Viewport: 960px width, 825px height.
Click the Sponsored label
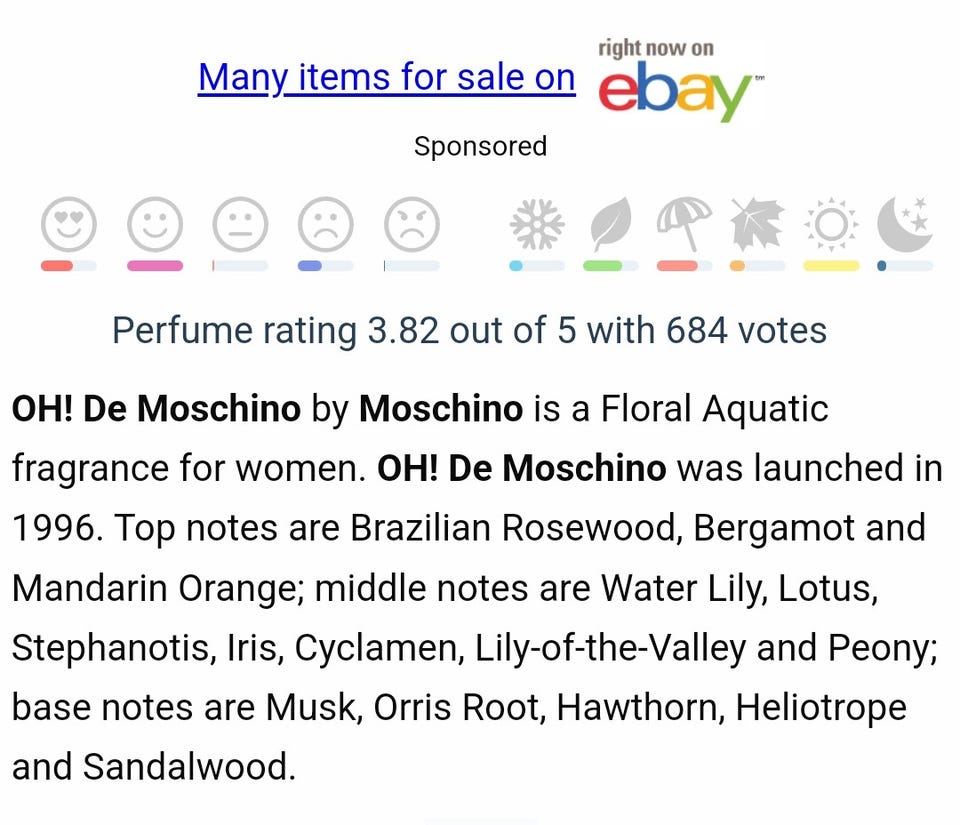(x=480, y=146)
